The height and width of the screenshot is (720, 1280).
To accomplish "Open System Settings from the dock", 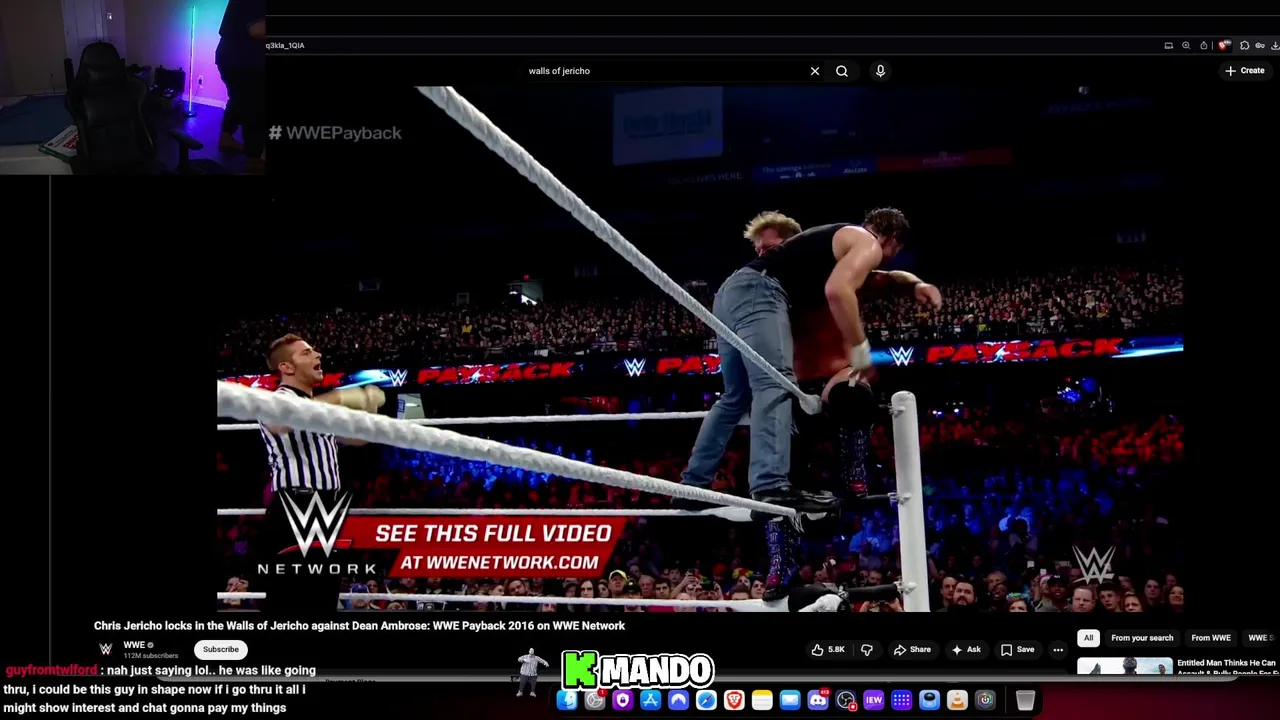I will pos(595,700).
